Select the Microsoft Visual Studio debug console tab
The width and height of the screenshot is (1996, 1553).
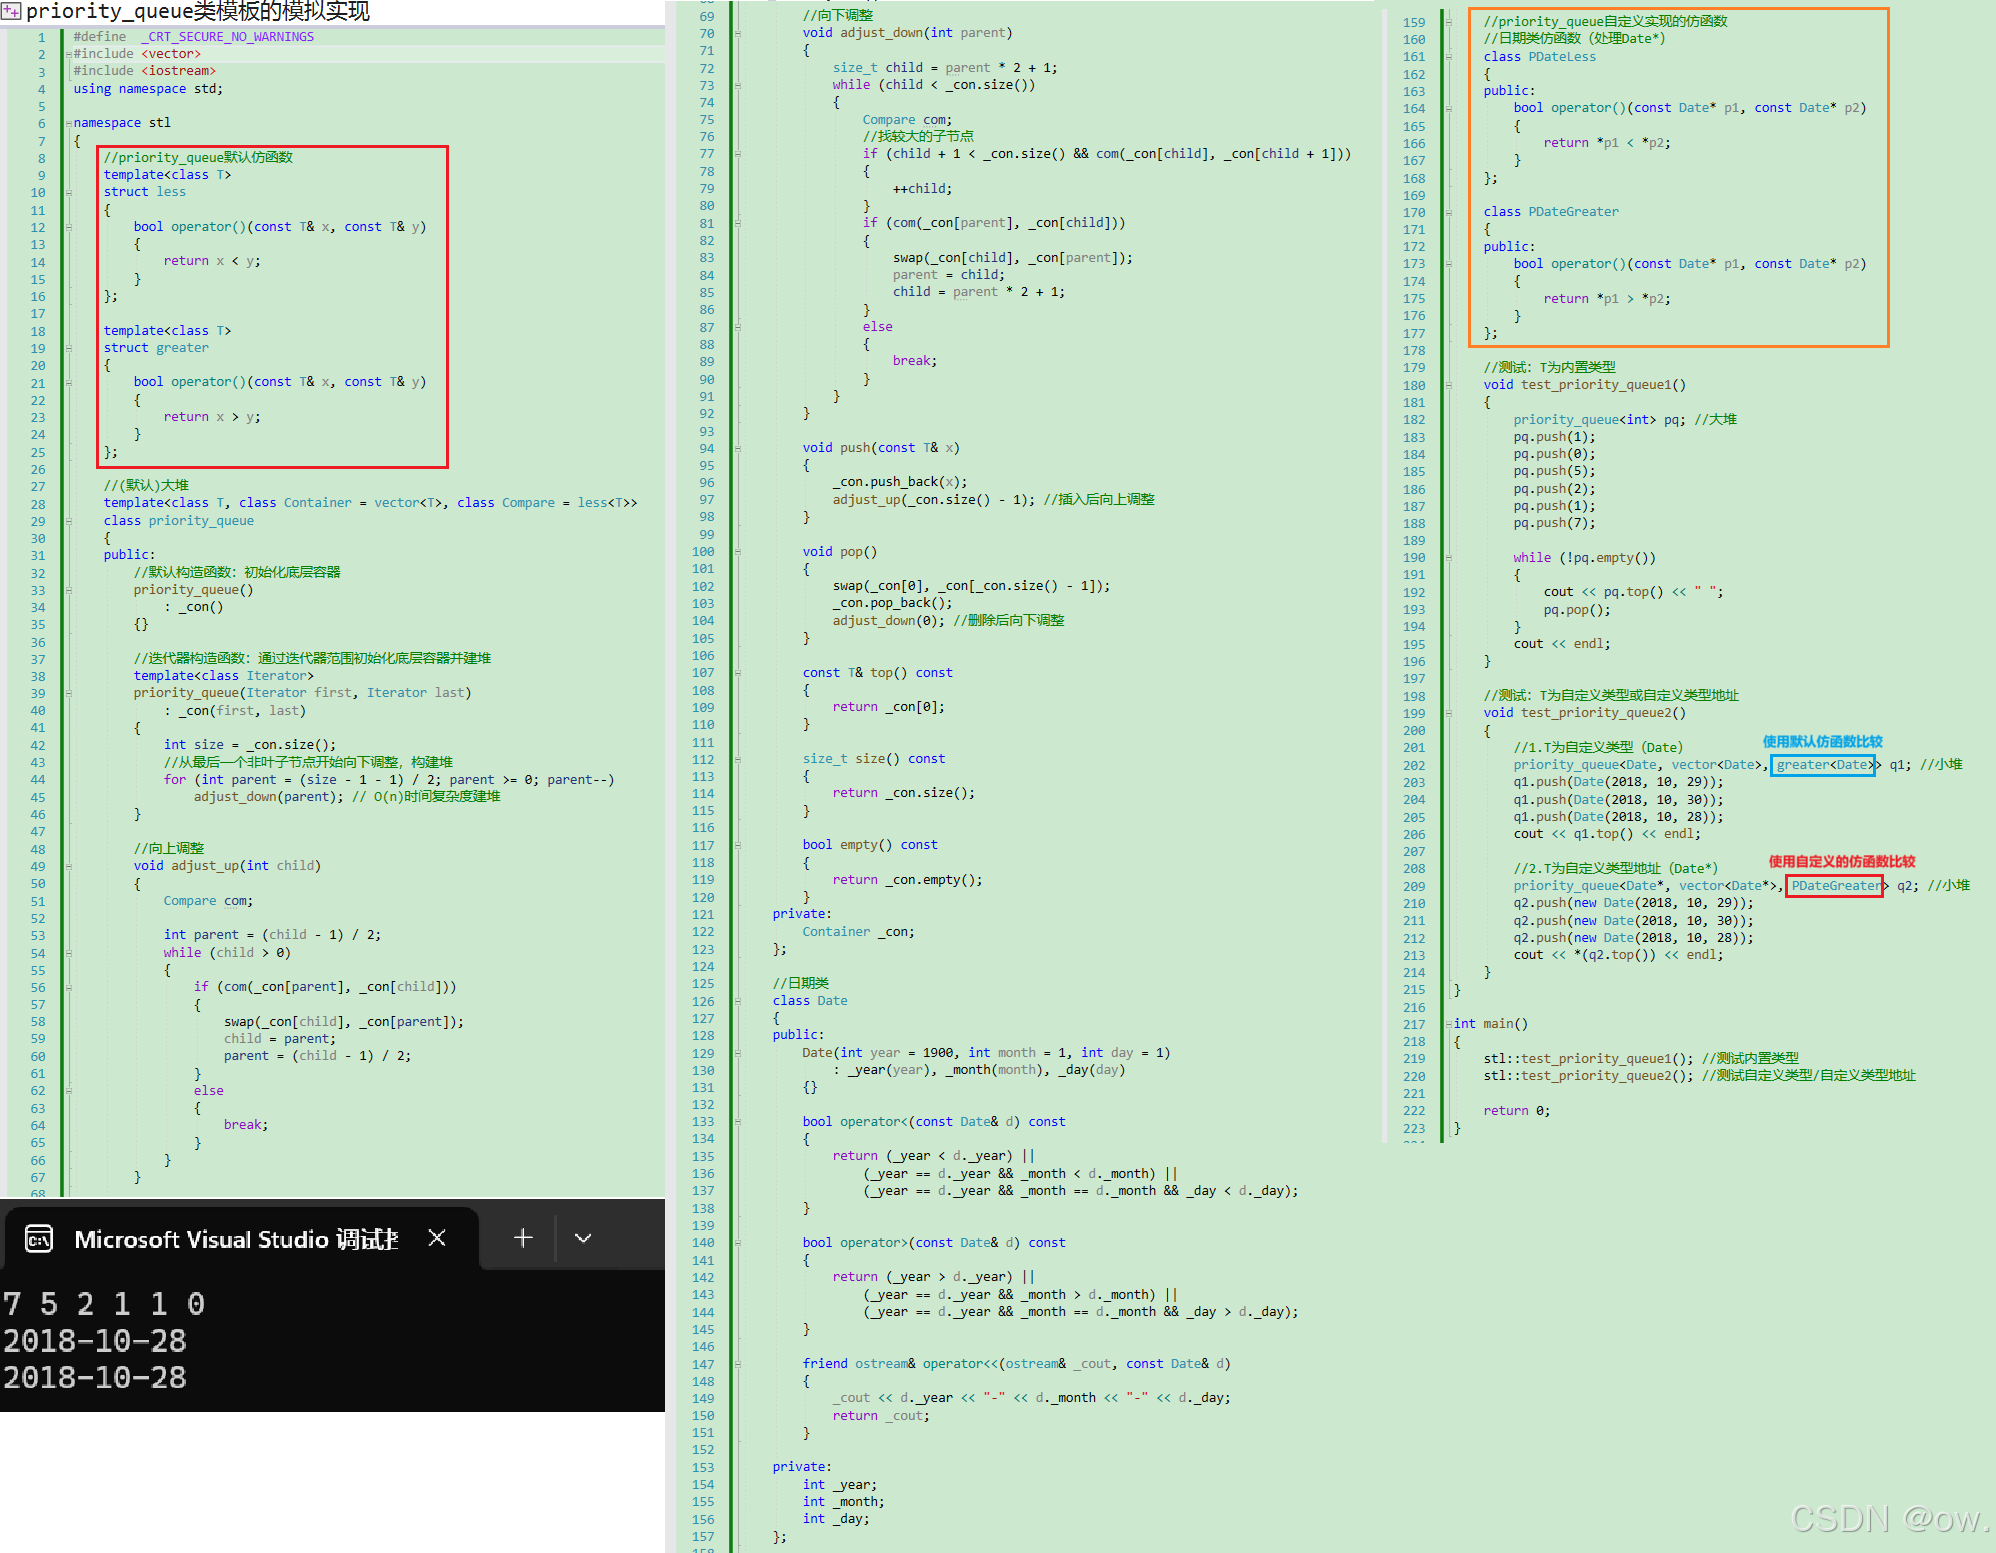click(236, 1240)
